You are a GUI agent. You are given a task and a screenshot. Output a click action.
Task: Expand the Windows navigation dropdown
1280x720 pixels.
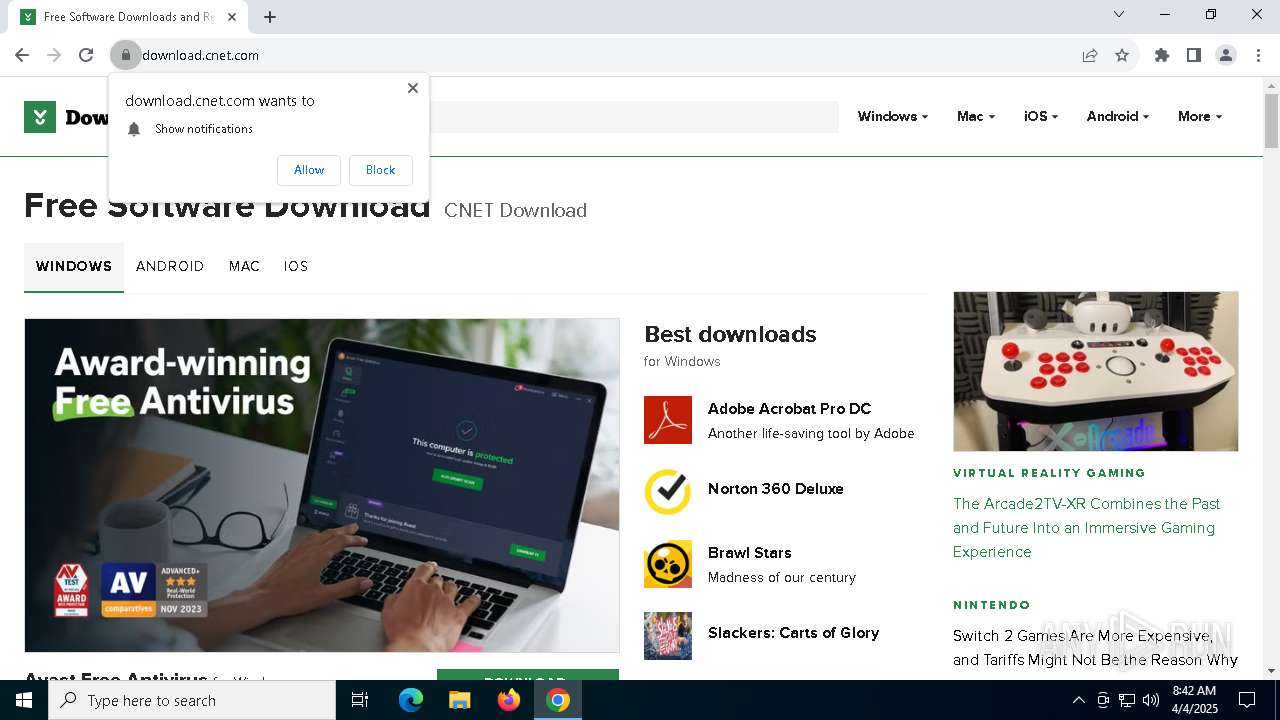(x=893, y=117)
